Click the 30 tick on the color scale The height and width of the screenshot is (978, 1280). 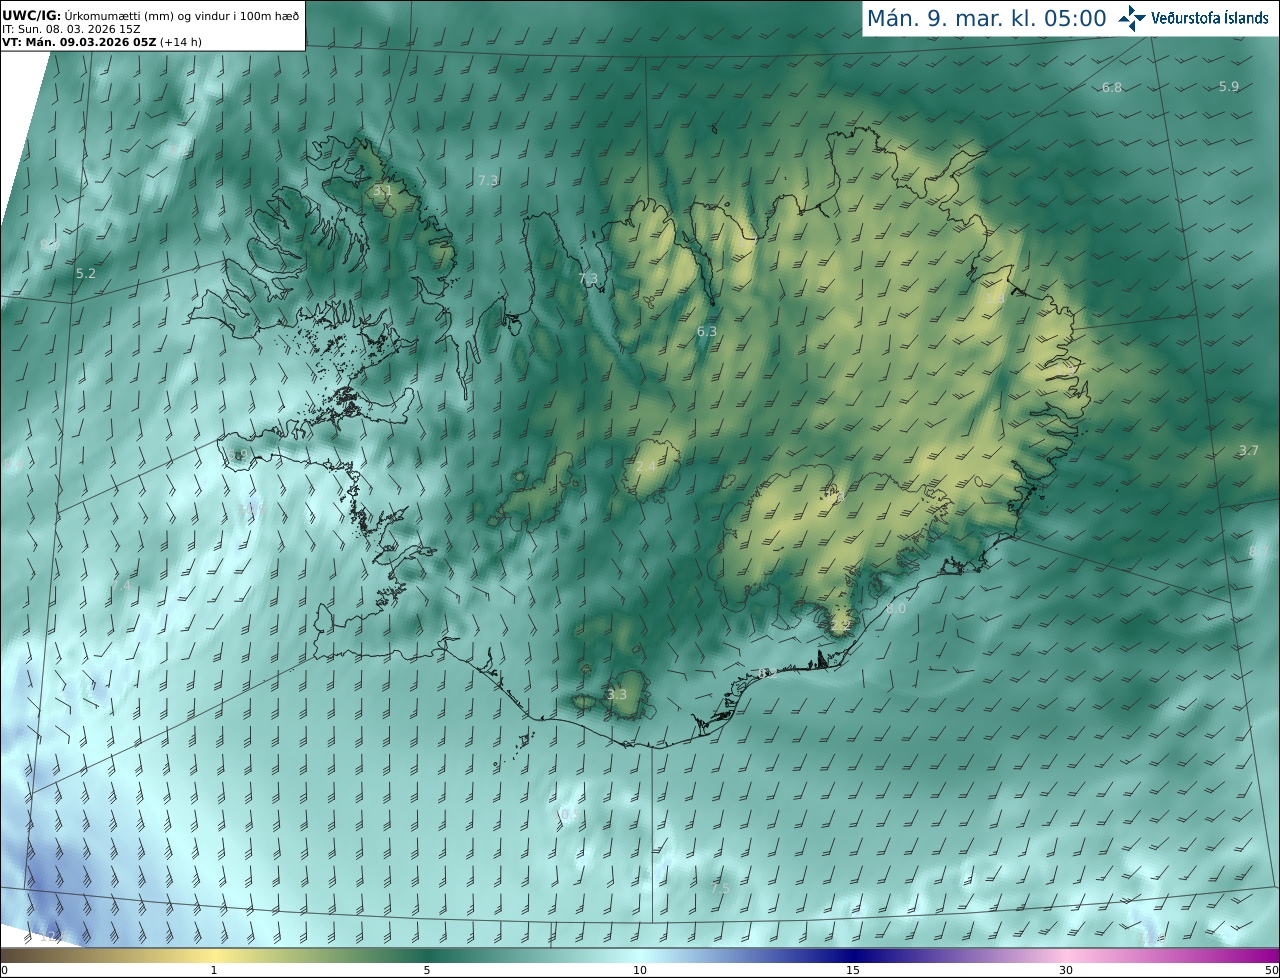(x=1066, y=970)
